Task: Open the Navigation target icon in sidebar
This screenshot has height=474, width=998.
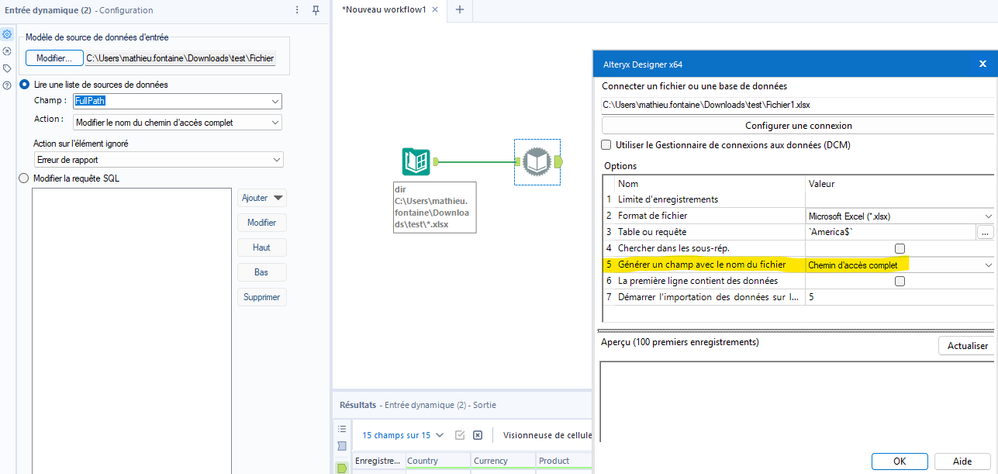Action: pyautogui.click(x=8, y=51)
